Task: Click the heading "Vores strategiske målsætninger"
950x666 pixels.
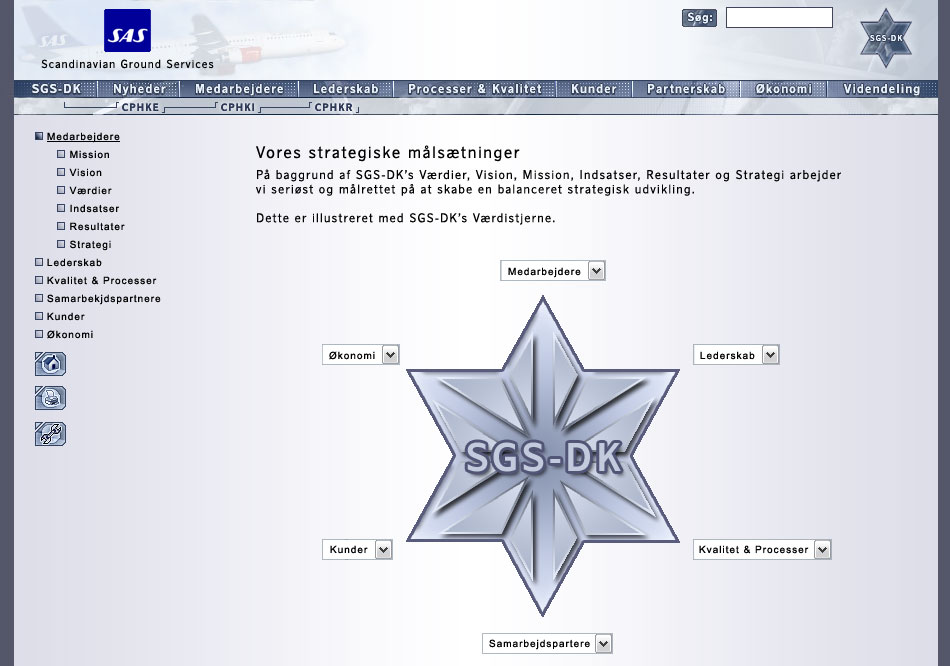Action: 388,153
